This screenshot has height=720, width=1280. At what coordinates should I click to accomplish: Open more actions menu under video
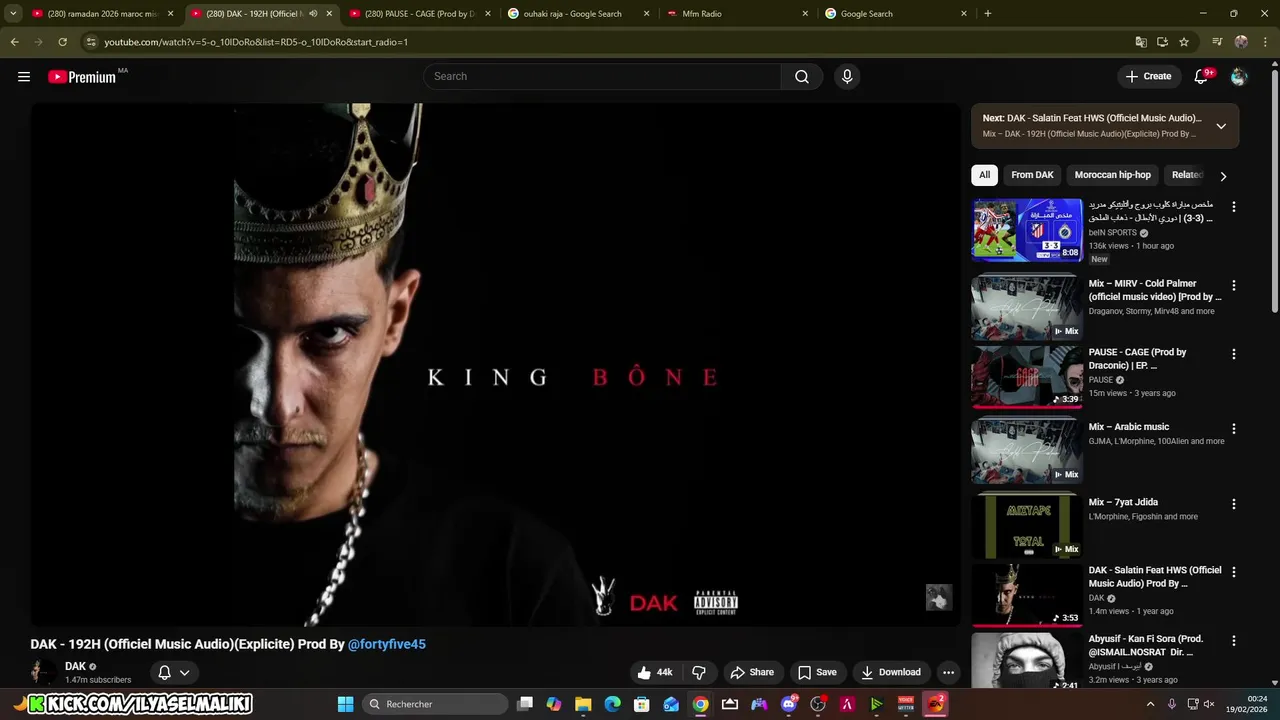click(x=948, y=673)
